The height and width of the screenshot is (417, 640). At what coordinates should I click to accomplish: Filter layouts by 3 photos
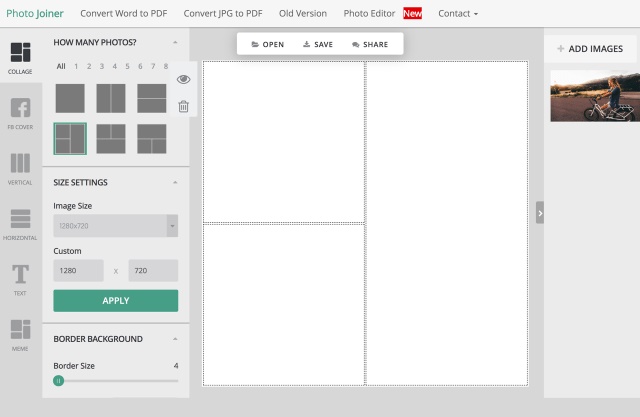(101, 67)
